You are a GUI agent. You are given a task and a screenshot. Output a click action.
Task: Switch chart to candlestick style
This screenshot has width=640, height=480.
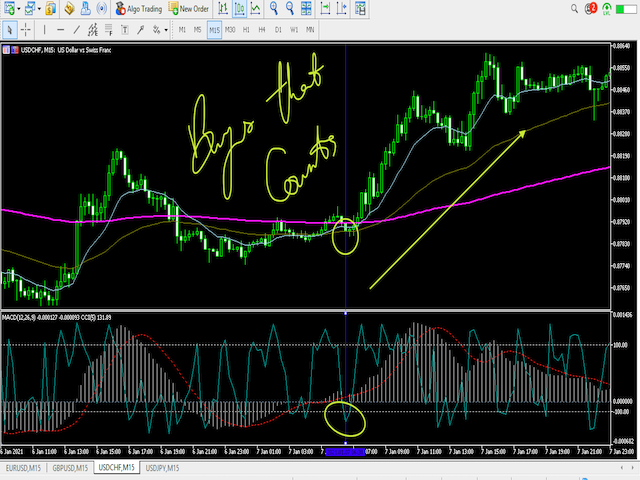tap(240, 8)
